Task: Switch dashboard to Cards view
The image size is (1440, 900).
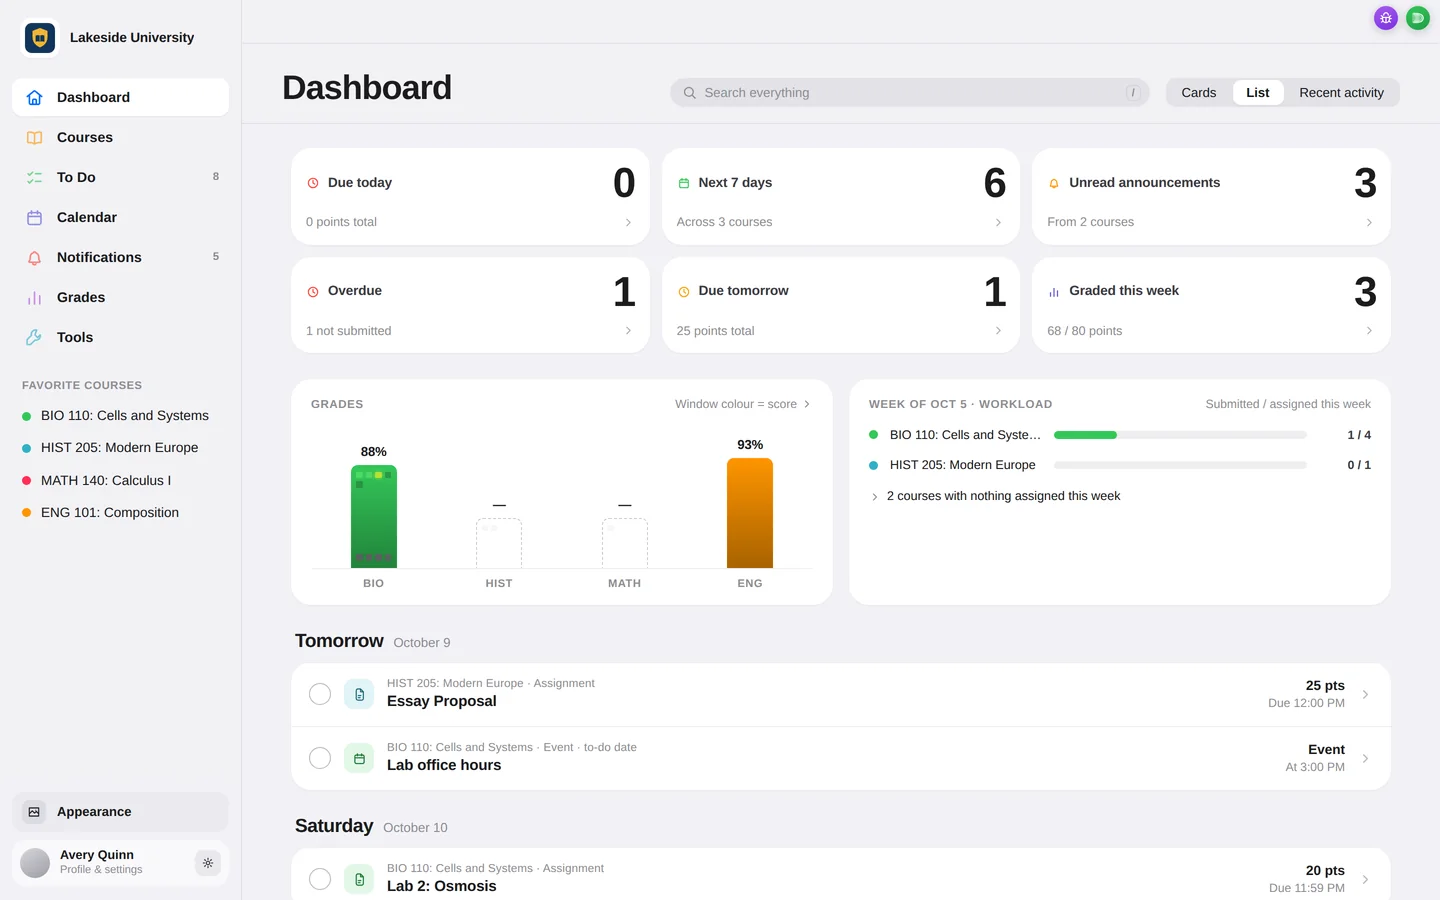Action: pyautogui.click(x=1199, y=93)
